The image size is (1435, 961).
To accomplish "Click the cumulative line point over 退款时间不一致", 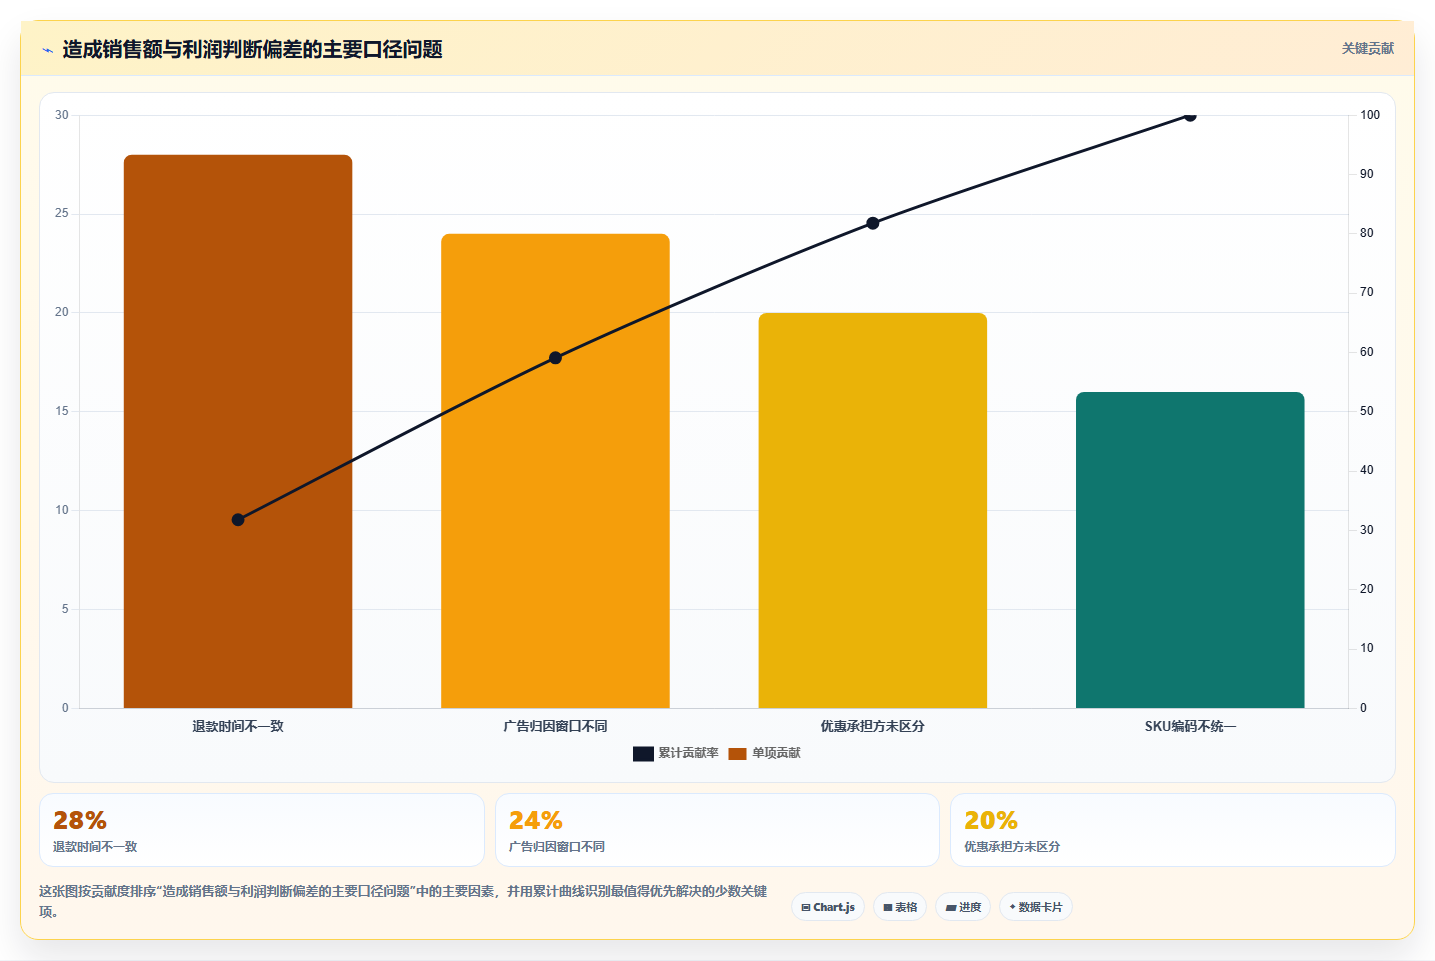I will (x=238, y=520).
